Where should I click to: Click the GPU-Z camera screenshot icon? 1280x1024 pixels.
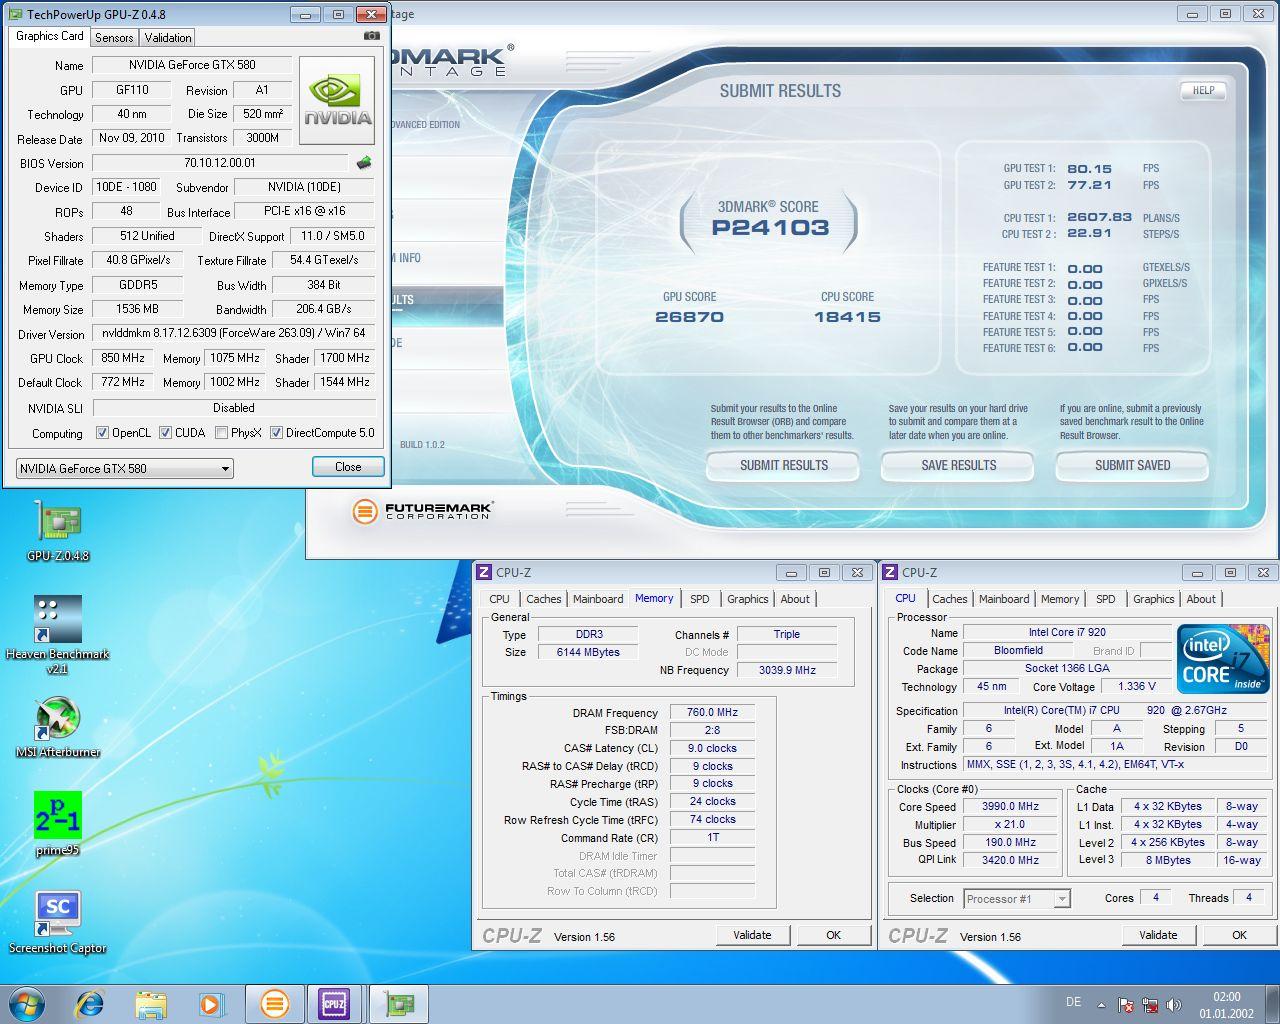(372, 36)
